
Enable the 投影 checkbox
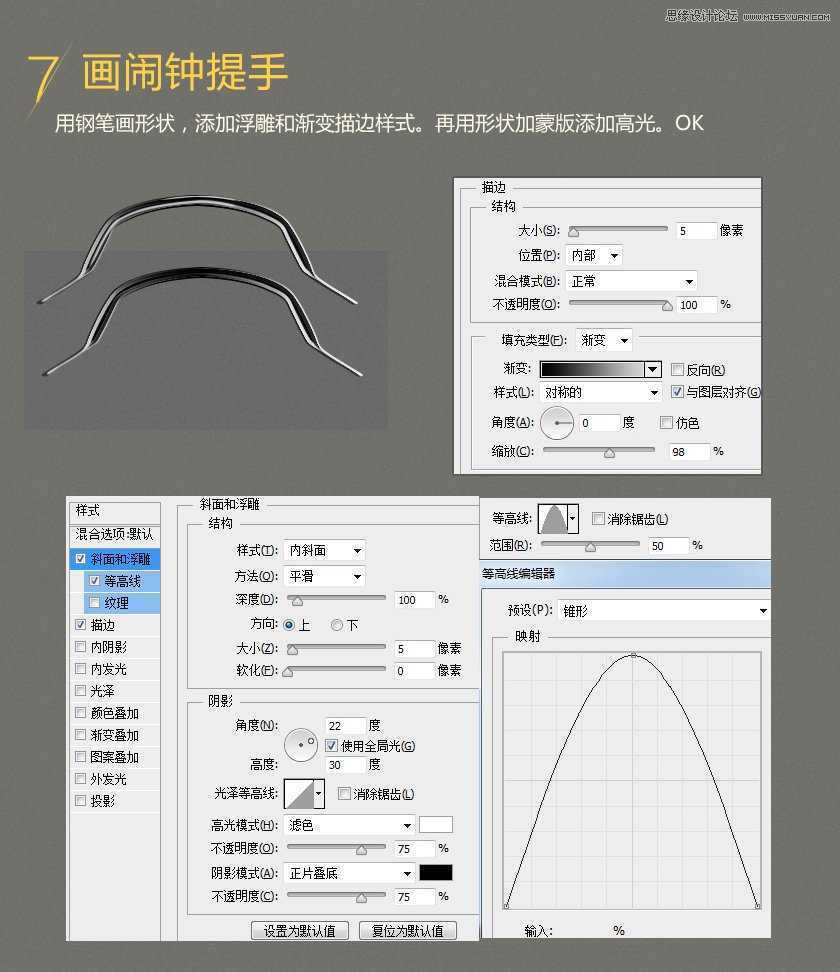tap(80, 800)
